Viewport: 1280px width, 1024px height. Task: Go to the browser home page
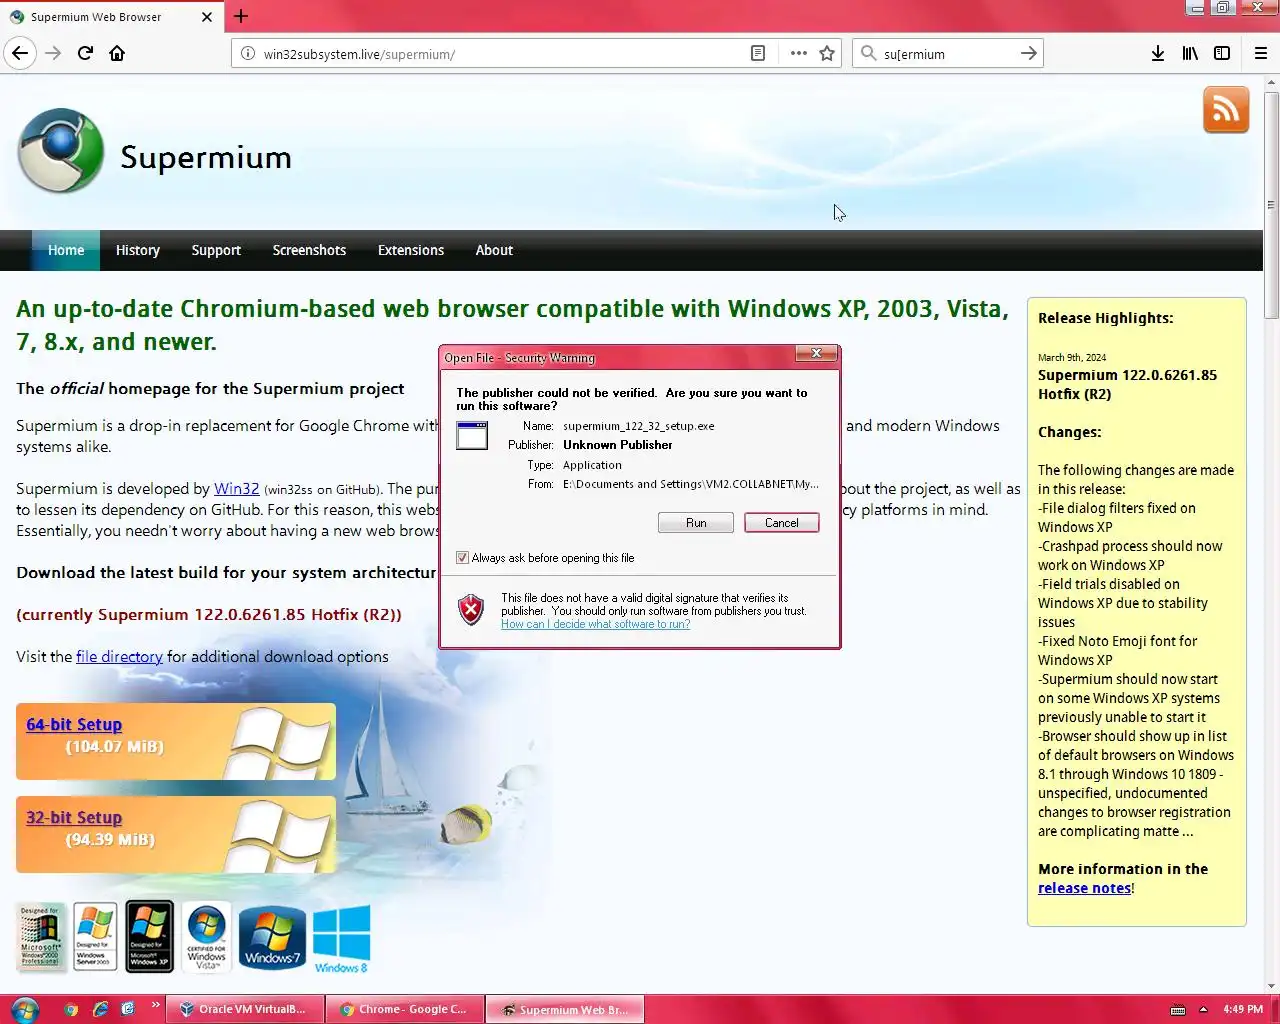117,53
